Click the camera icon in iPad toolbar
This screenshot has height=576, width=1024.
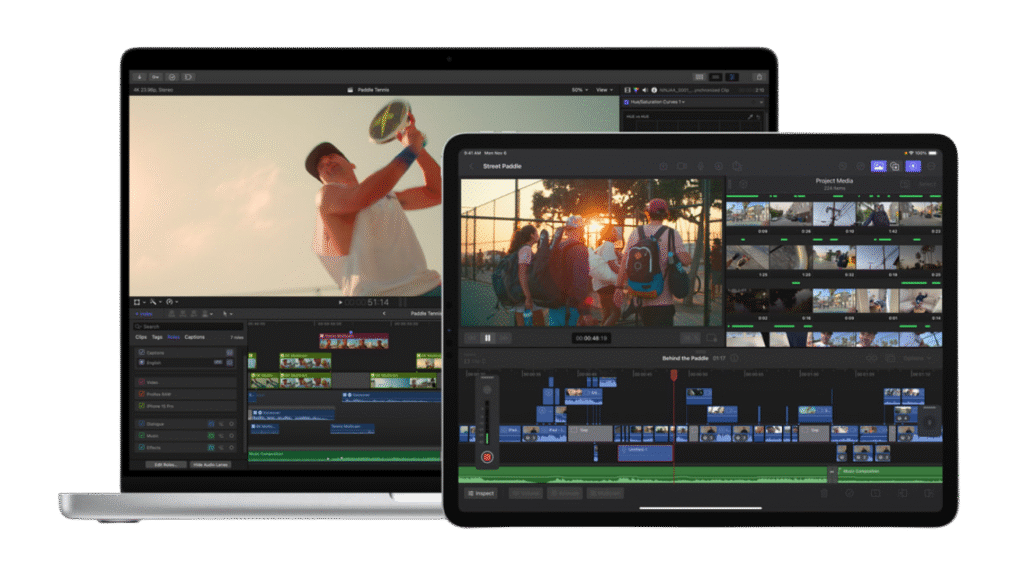coord(681,166)
